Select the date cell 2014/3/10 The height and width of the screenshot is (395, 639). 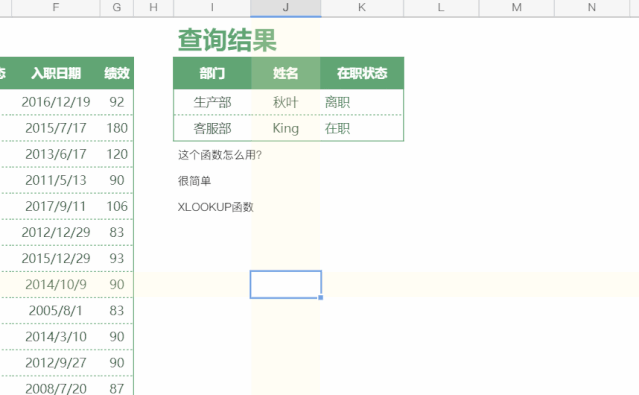coord(56,337)
